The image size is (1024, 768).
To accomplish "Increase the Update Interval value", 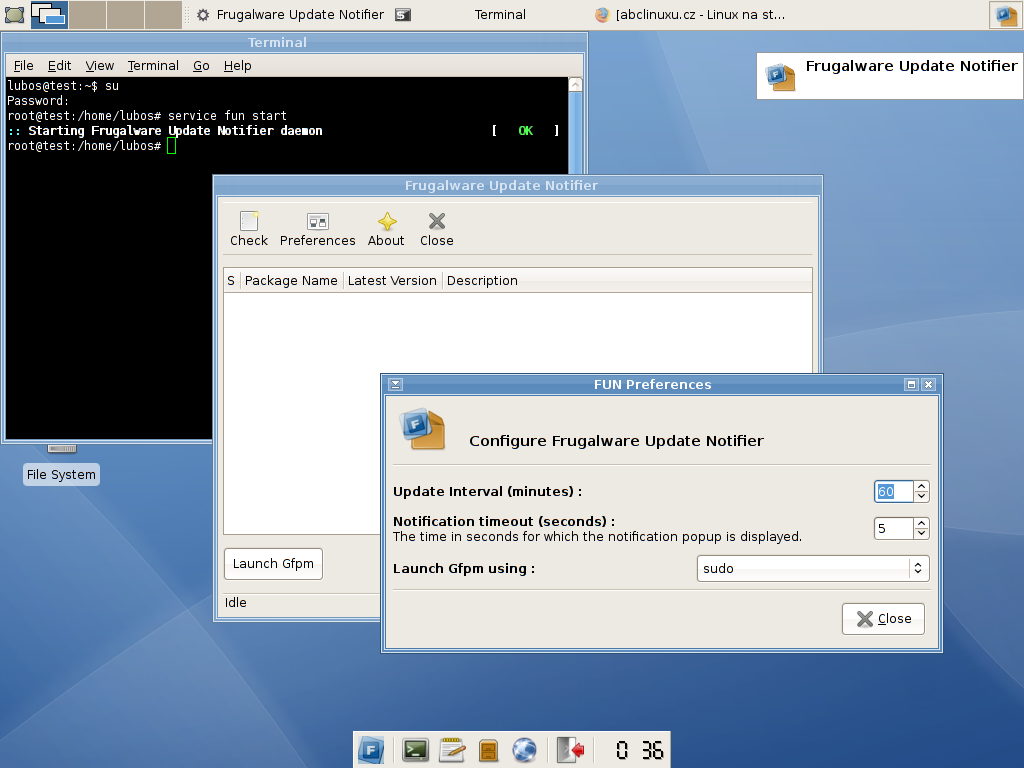I will pos(921,486).
